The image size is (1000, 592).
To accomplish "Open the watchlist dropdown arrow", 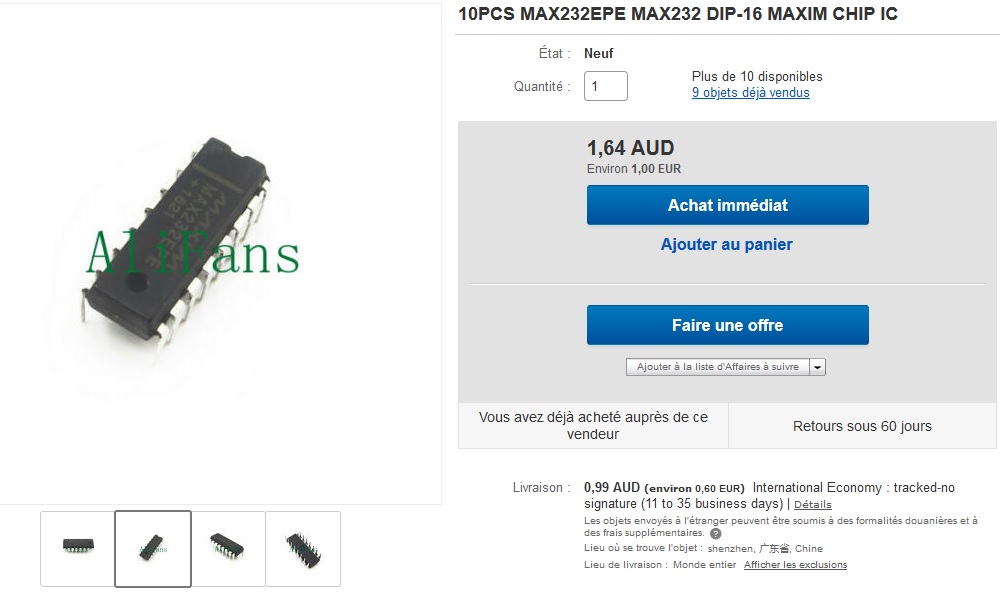I will tap(818, 367).
